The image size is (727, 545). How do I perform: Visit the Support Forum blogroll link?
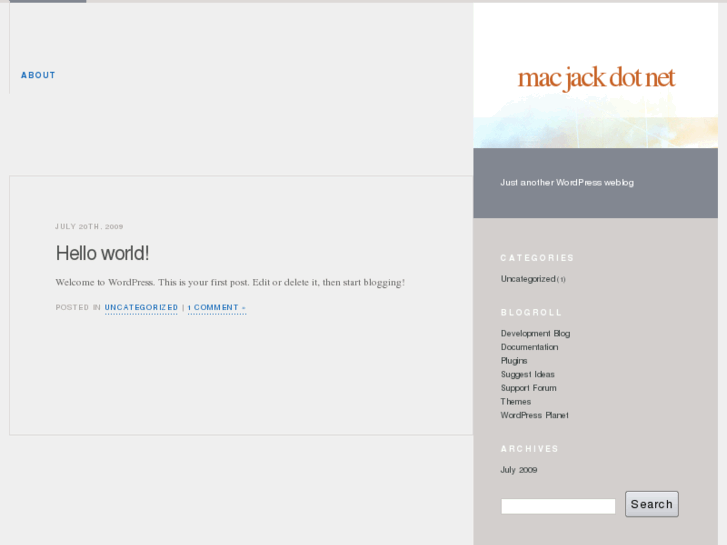[x=529, y=388]
